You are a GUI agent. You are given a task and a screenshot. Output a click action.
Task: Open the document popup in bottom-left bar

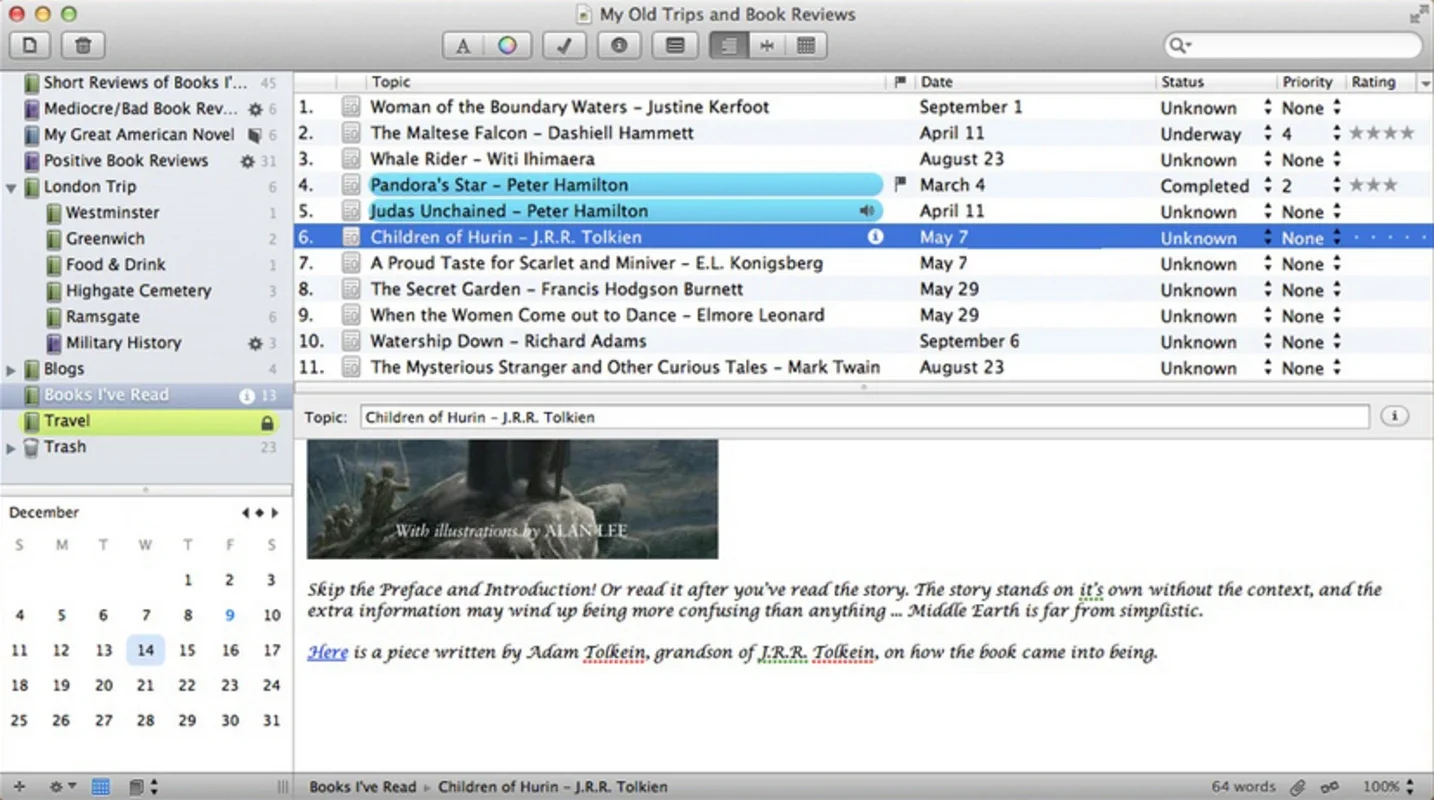(144, 787)
